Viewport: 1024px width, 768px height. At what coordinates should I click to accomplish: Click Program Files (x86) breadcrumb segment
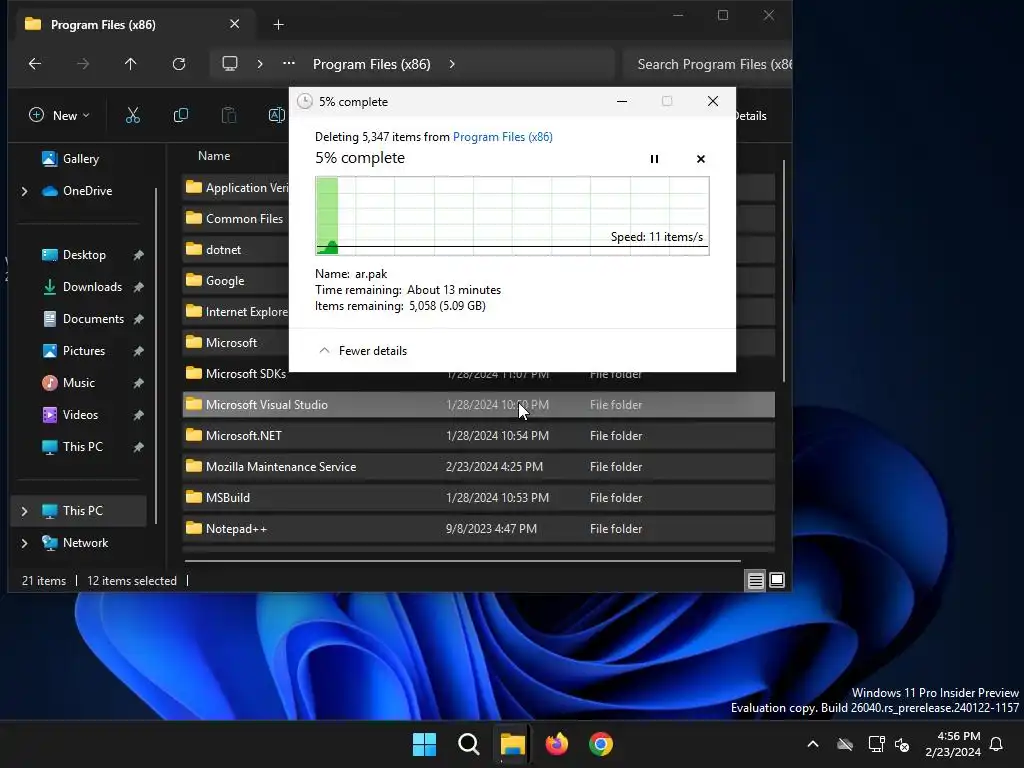pos(372,64)
